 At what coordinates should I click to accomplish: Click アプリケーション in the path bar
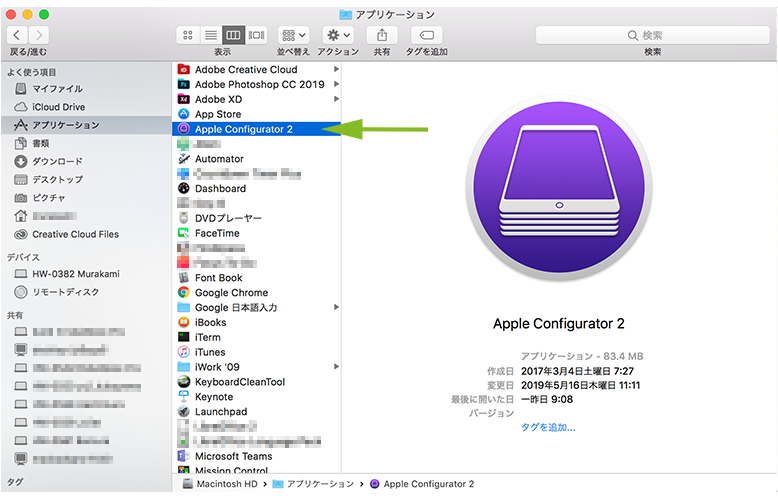313,484
